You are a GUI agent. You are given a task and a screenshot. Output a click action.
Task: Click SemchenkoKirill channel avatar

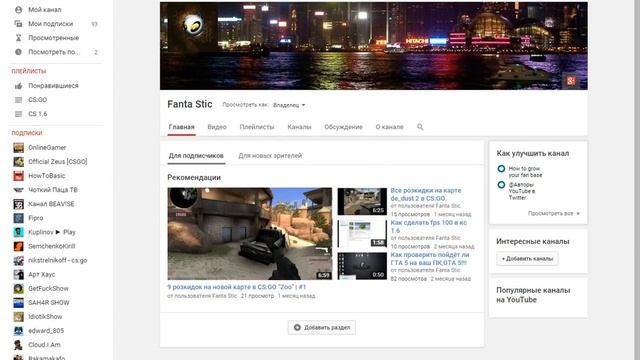18,246
